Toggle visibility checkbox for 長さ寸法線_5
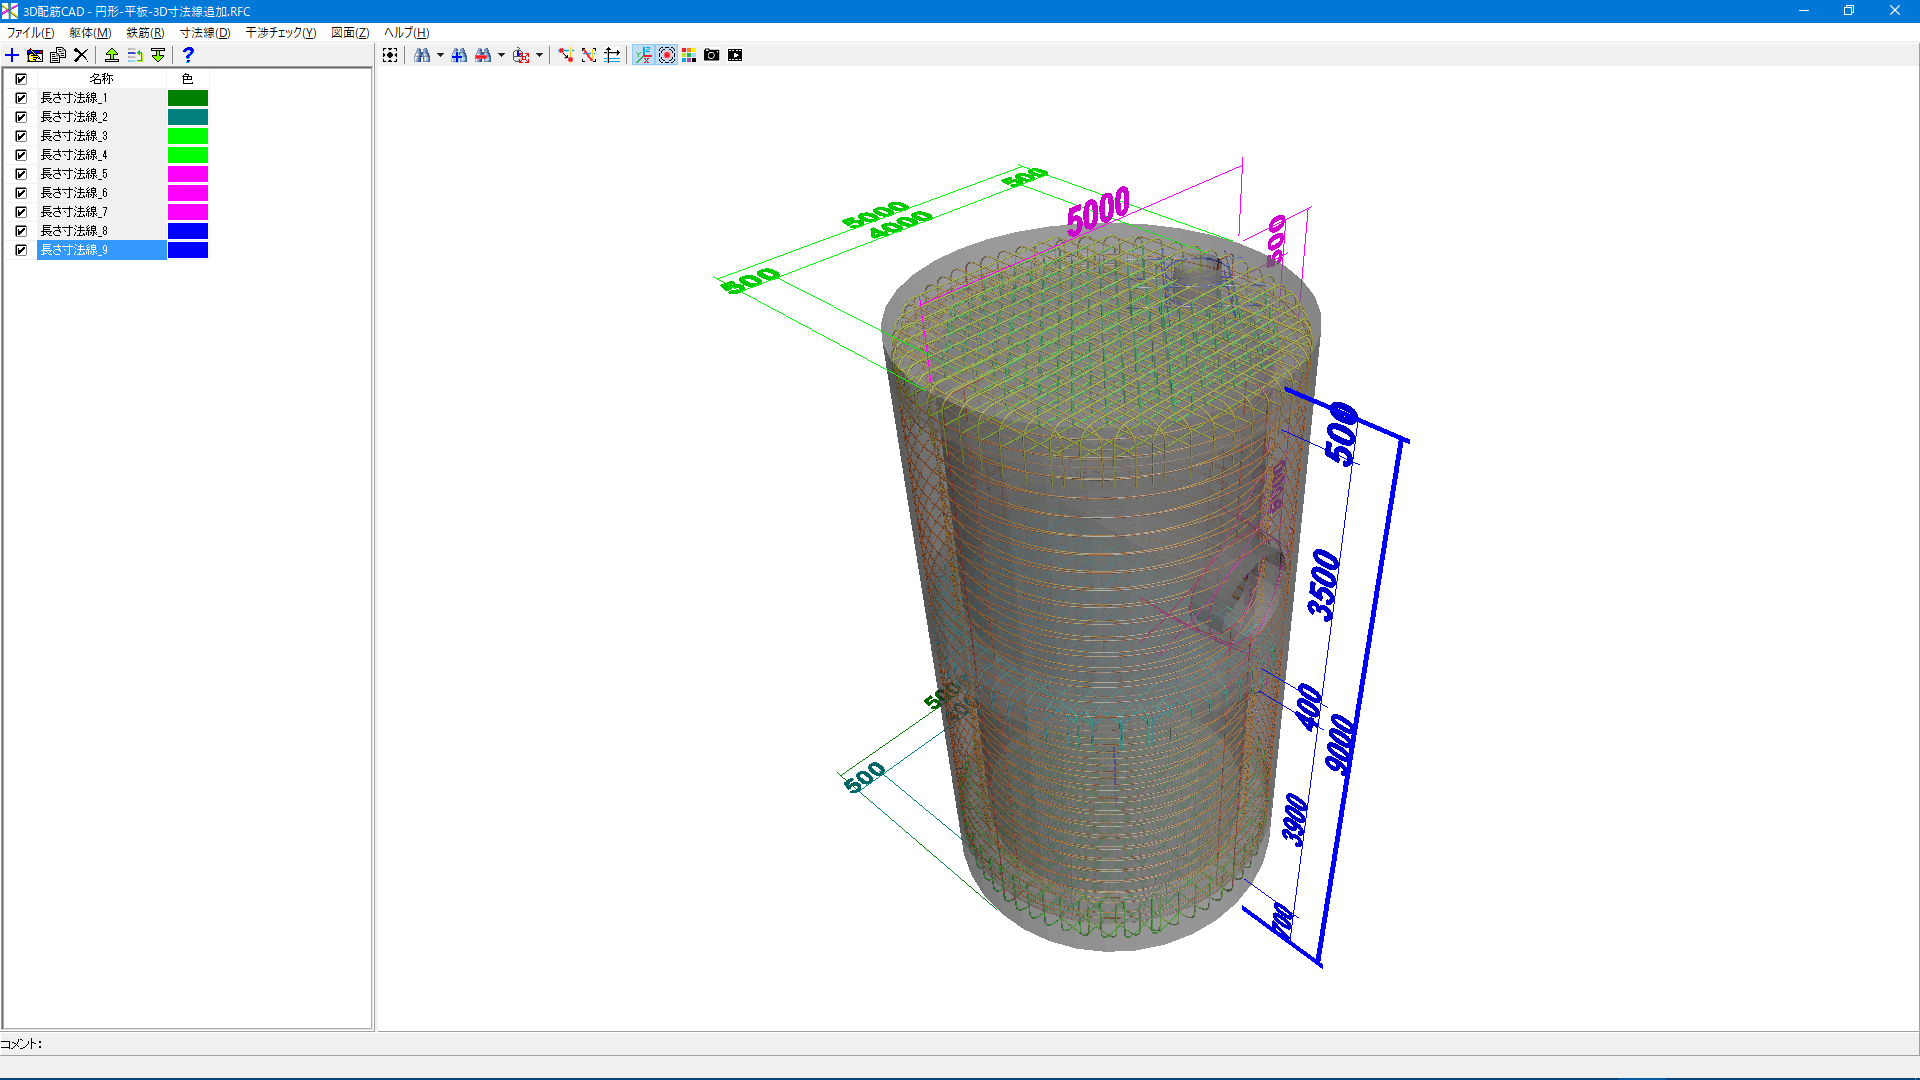The width and height of the screenshot is (1920, 1080). click(21, 174)
